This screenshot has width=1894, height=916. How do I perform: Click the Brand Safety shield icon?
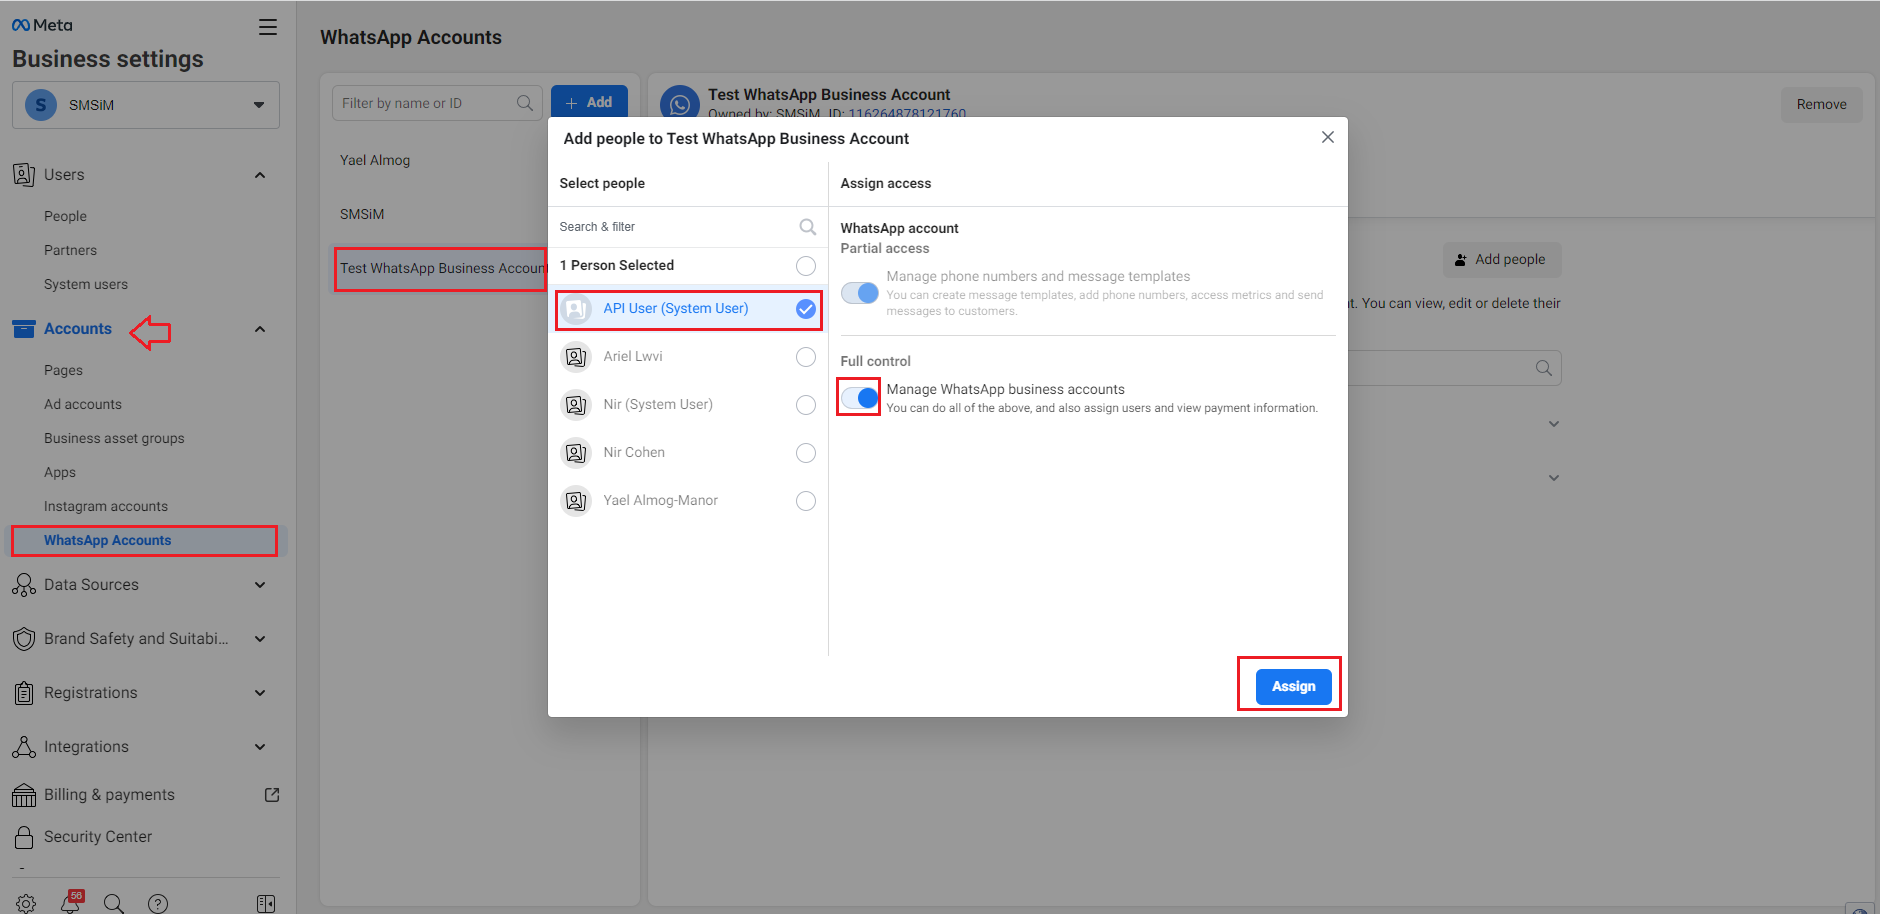[x=24, y=639]
